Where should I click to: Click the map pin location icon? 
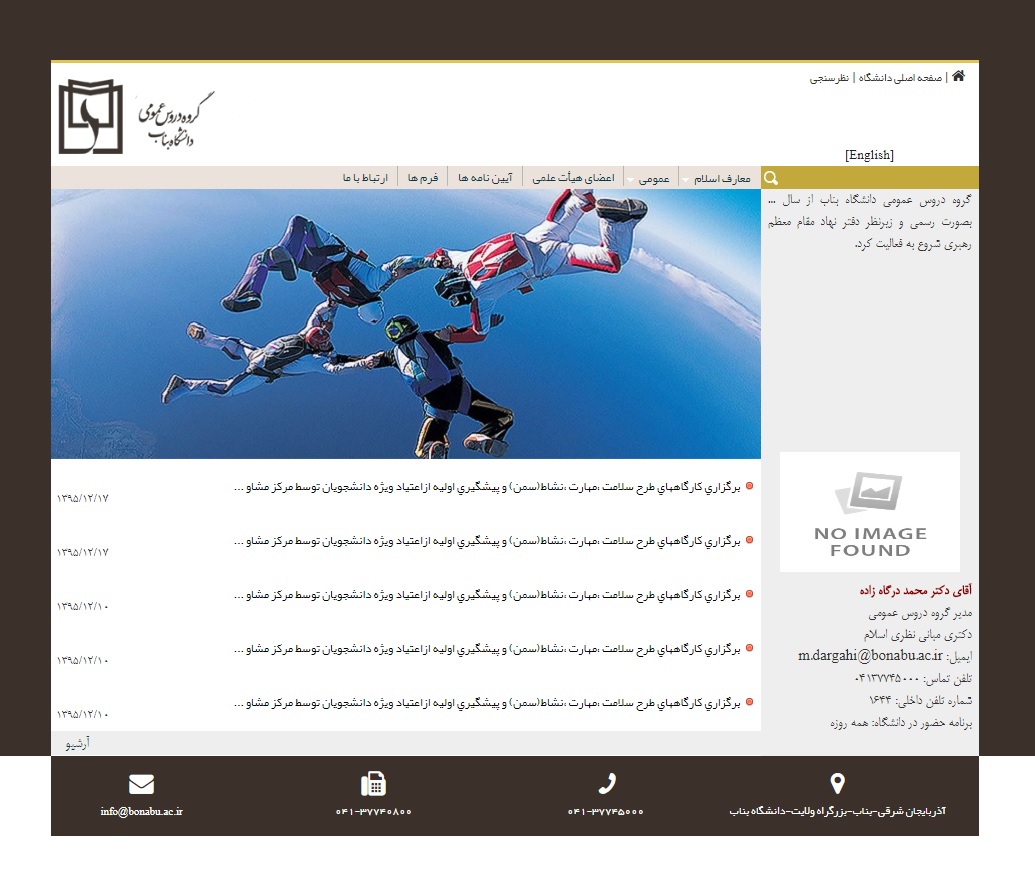tap(837, 784)
